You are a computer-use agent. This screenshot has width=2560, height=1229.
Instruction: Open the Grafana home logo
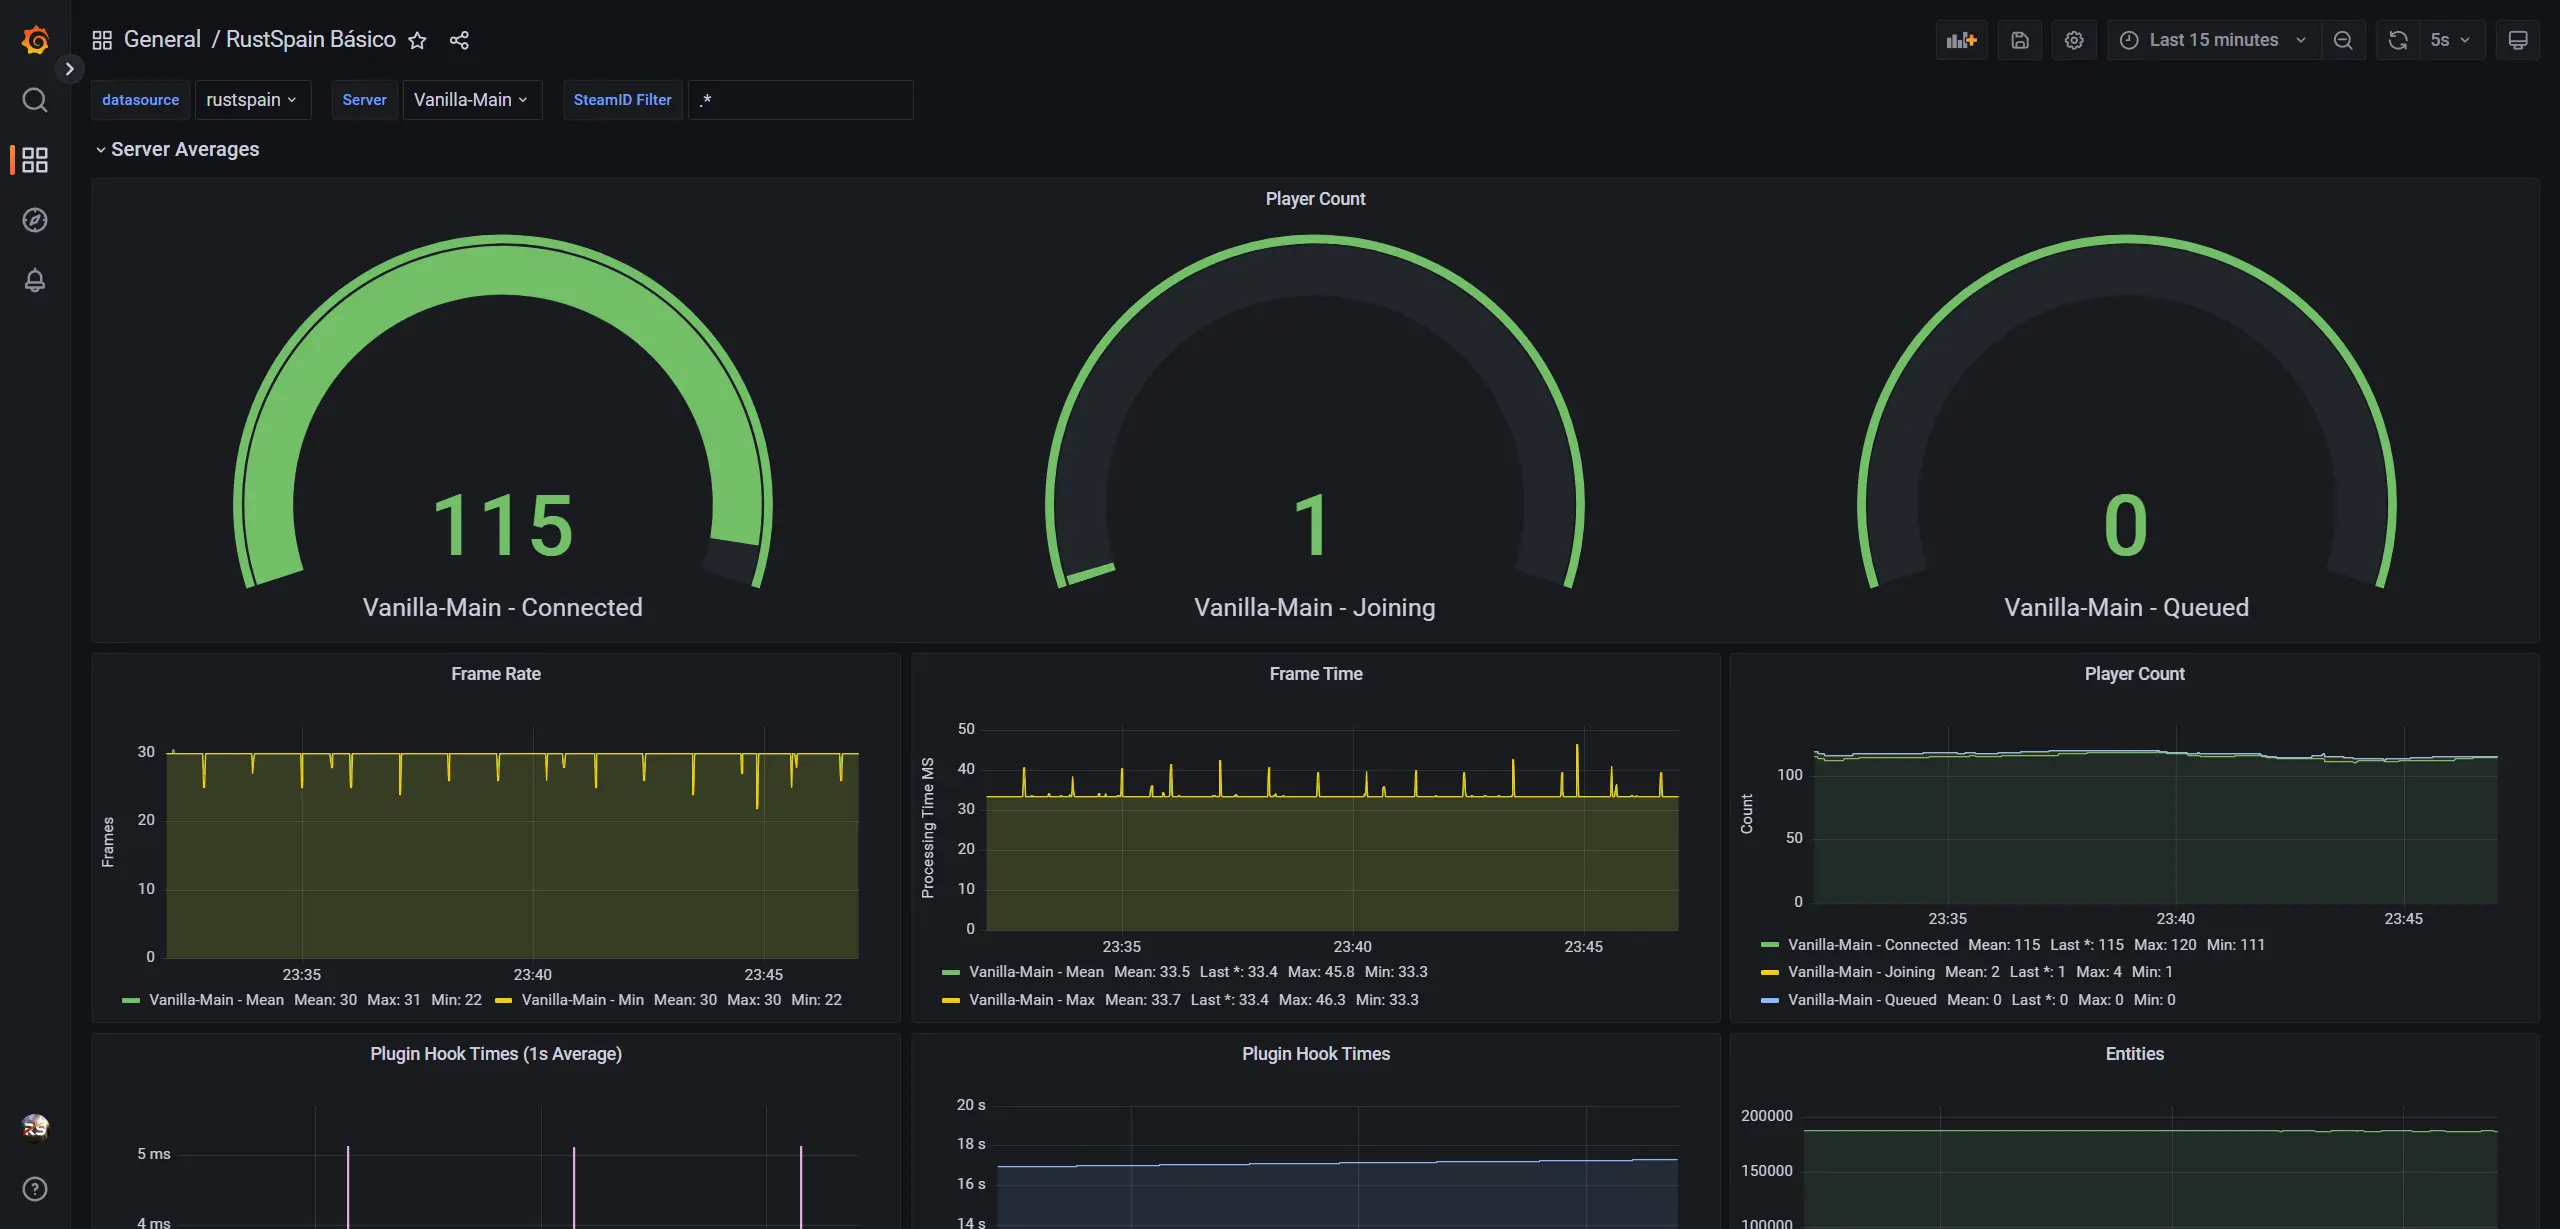point(35,40)
